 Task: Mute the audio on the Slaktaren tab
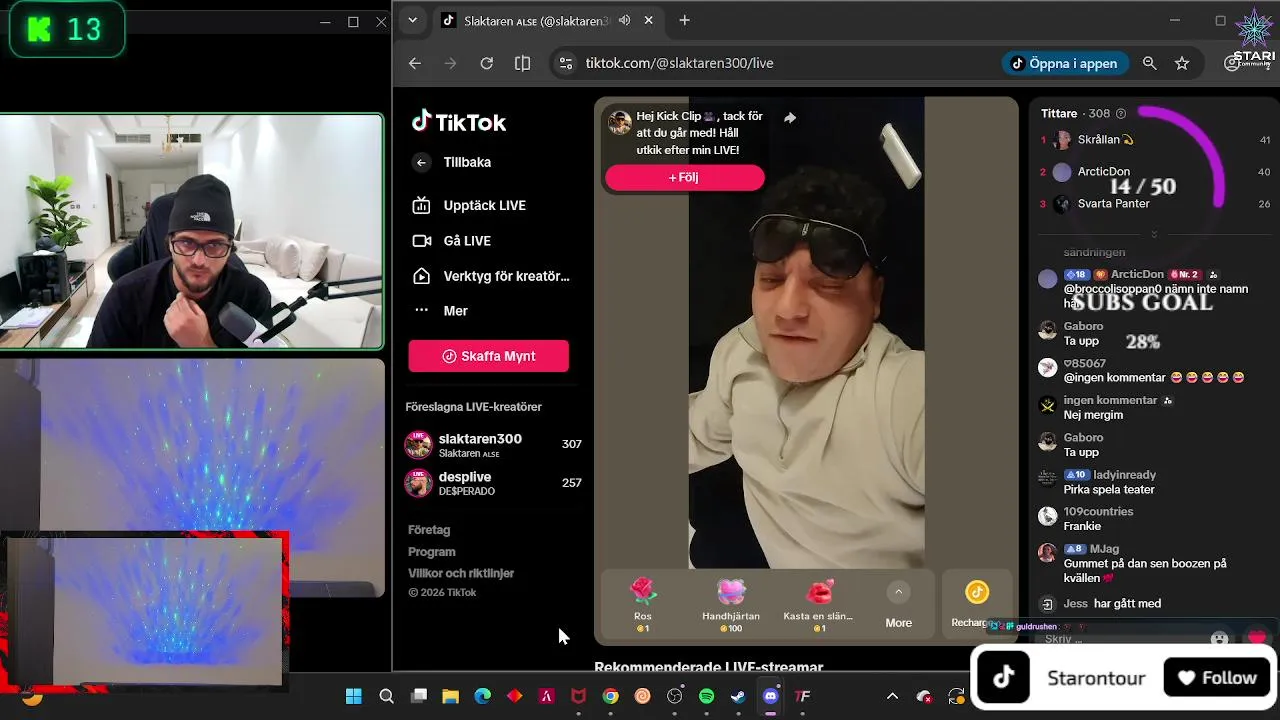point(625,20)
